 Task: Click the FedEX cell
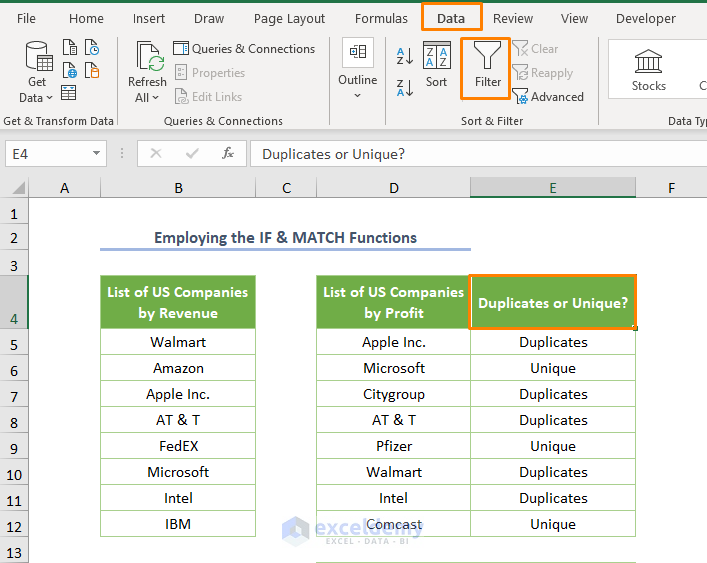click(178, 446)
